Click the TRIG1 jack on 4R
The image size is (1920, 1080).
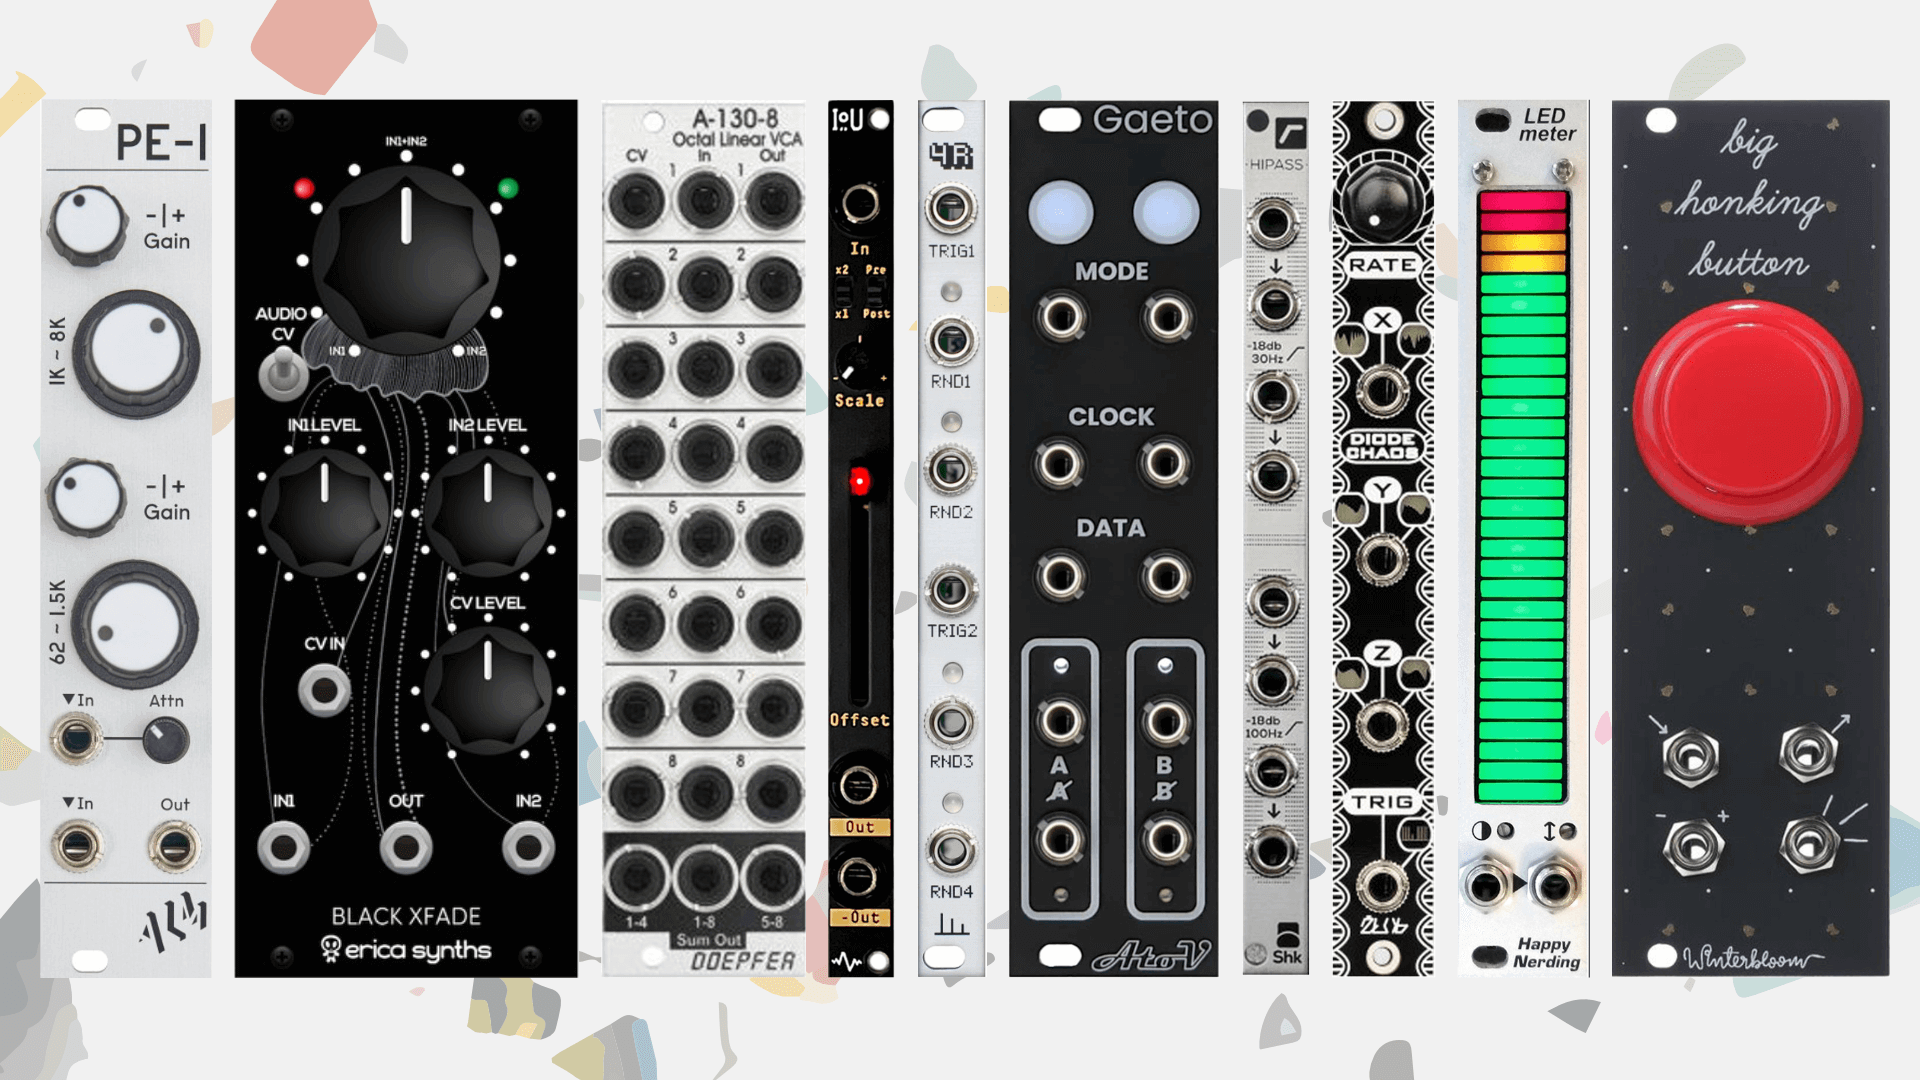pyautogui.click(x=950, y=208)
